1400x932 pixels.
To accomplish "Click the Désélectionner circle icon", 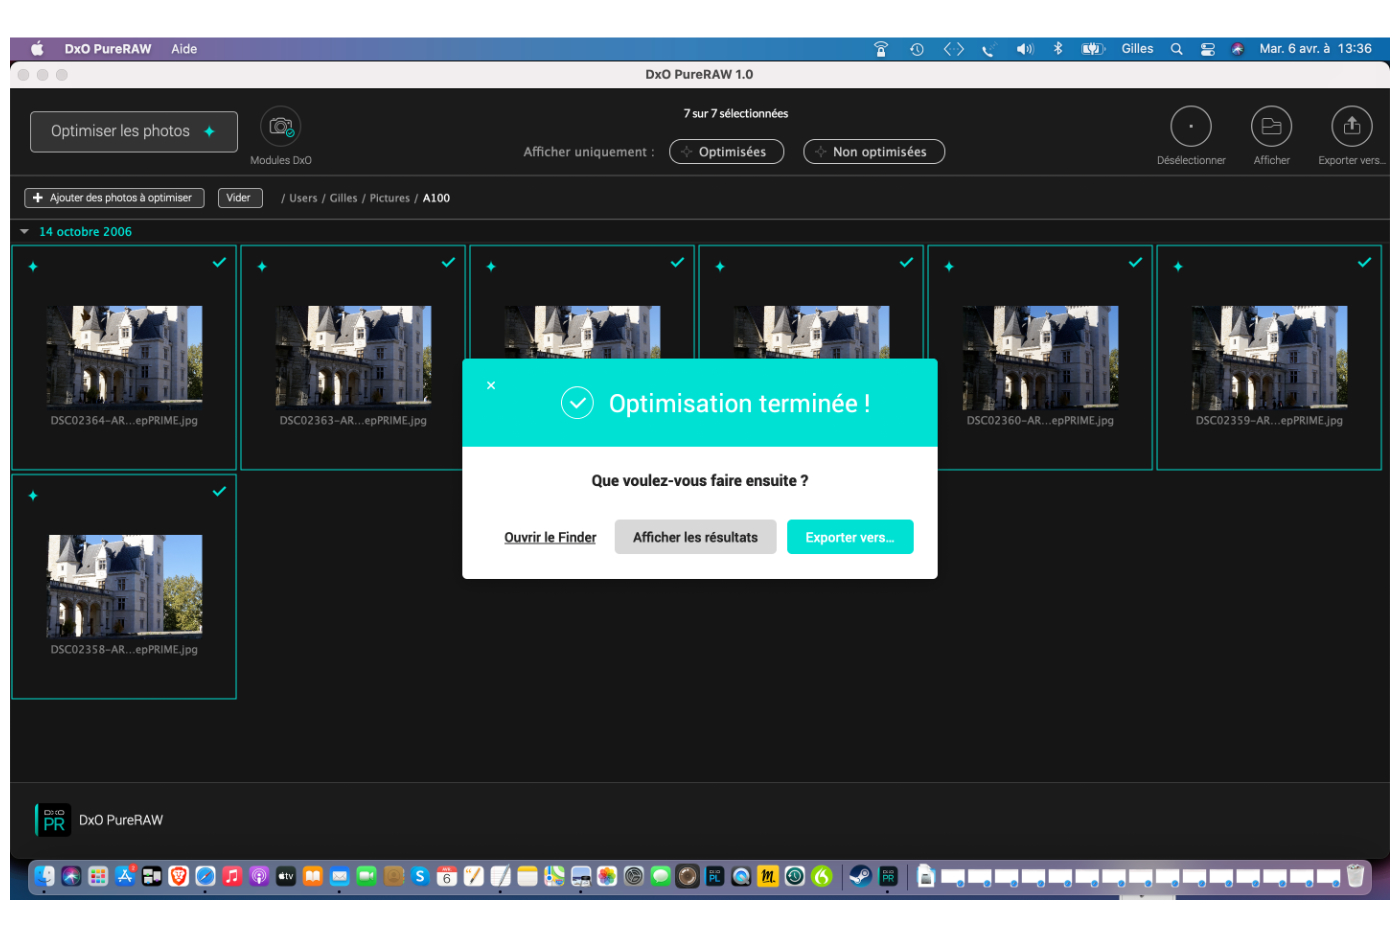I will (x=1191, y=127).
